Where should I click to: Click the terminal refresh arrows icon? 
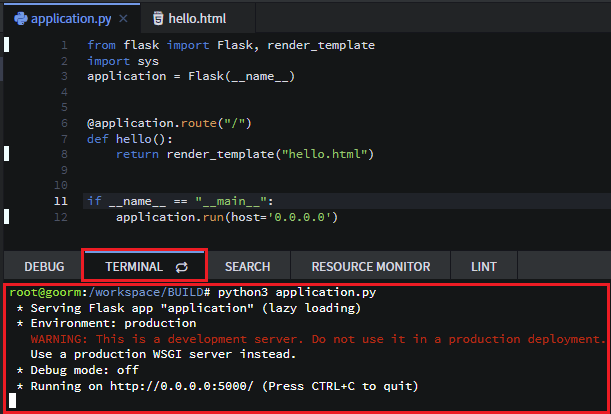point(182,267)
